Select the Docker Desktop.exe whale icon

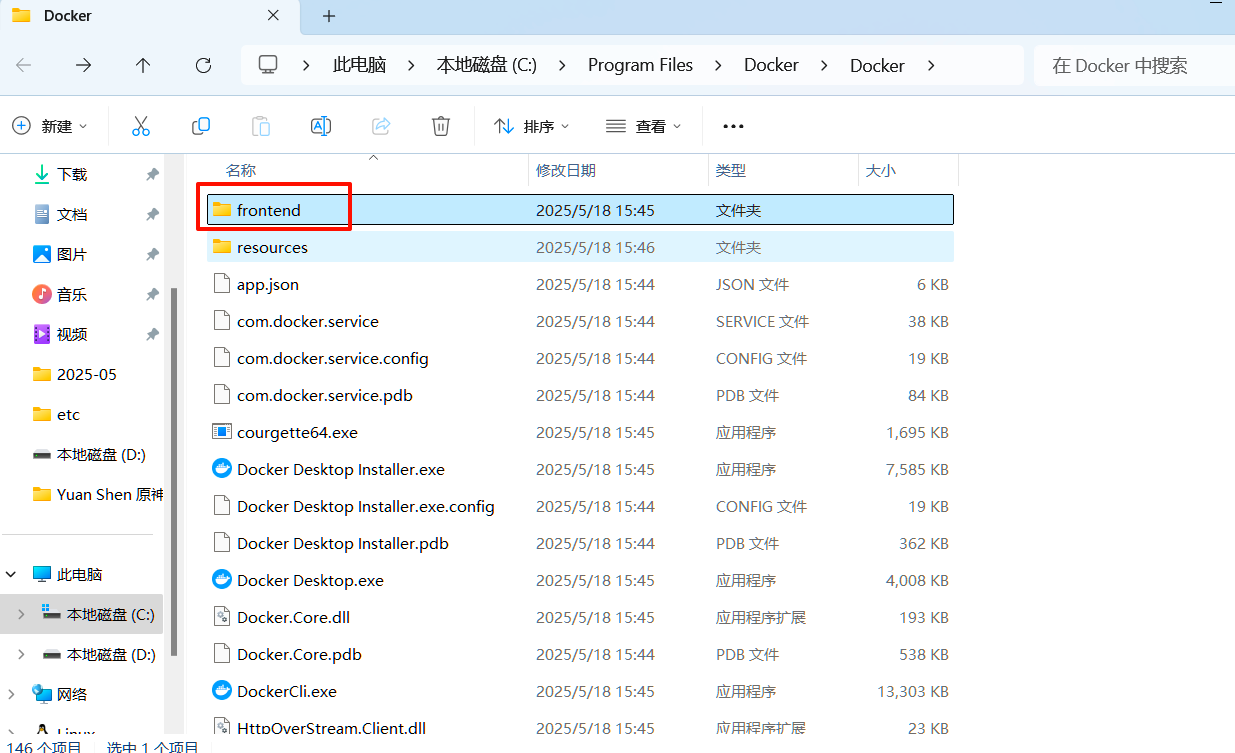[222, 580]
